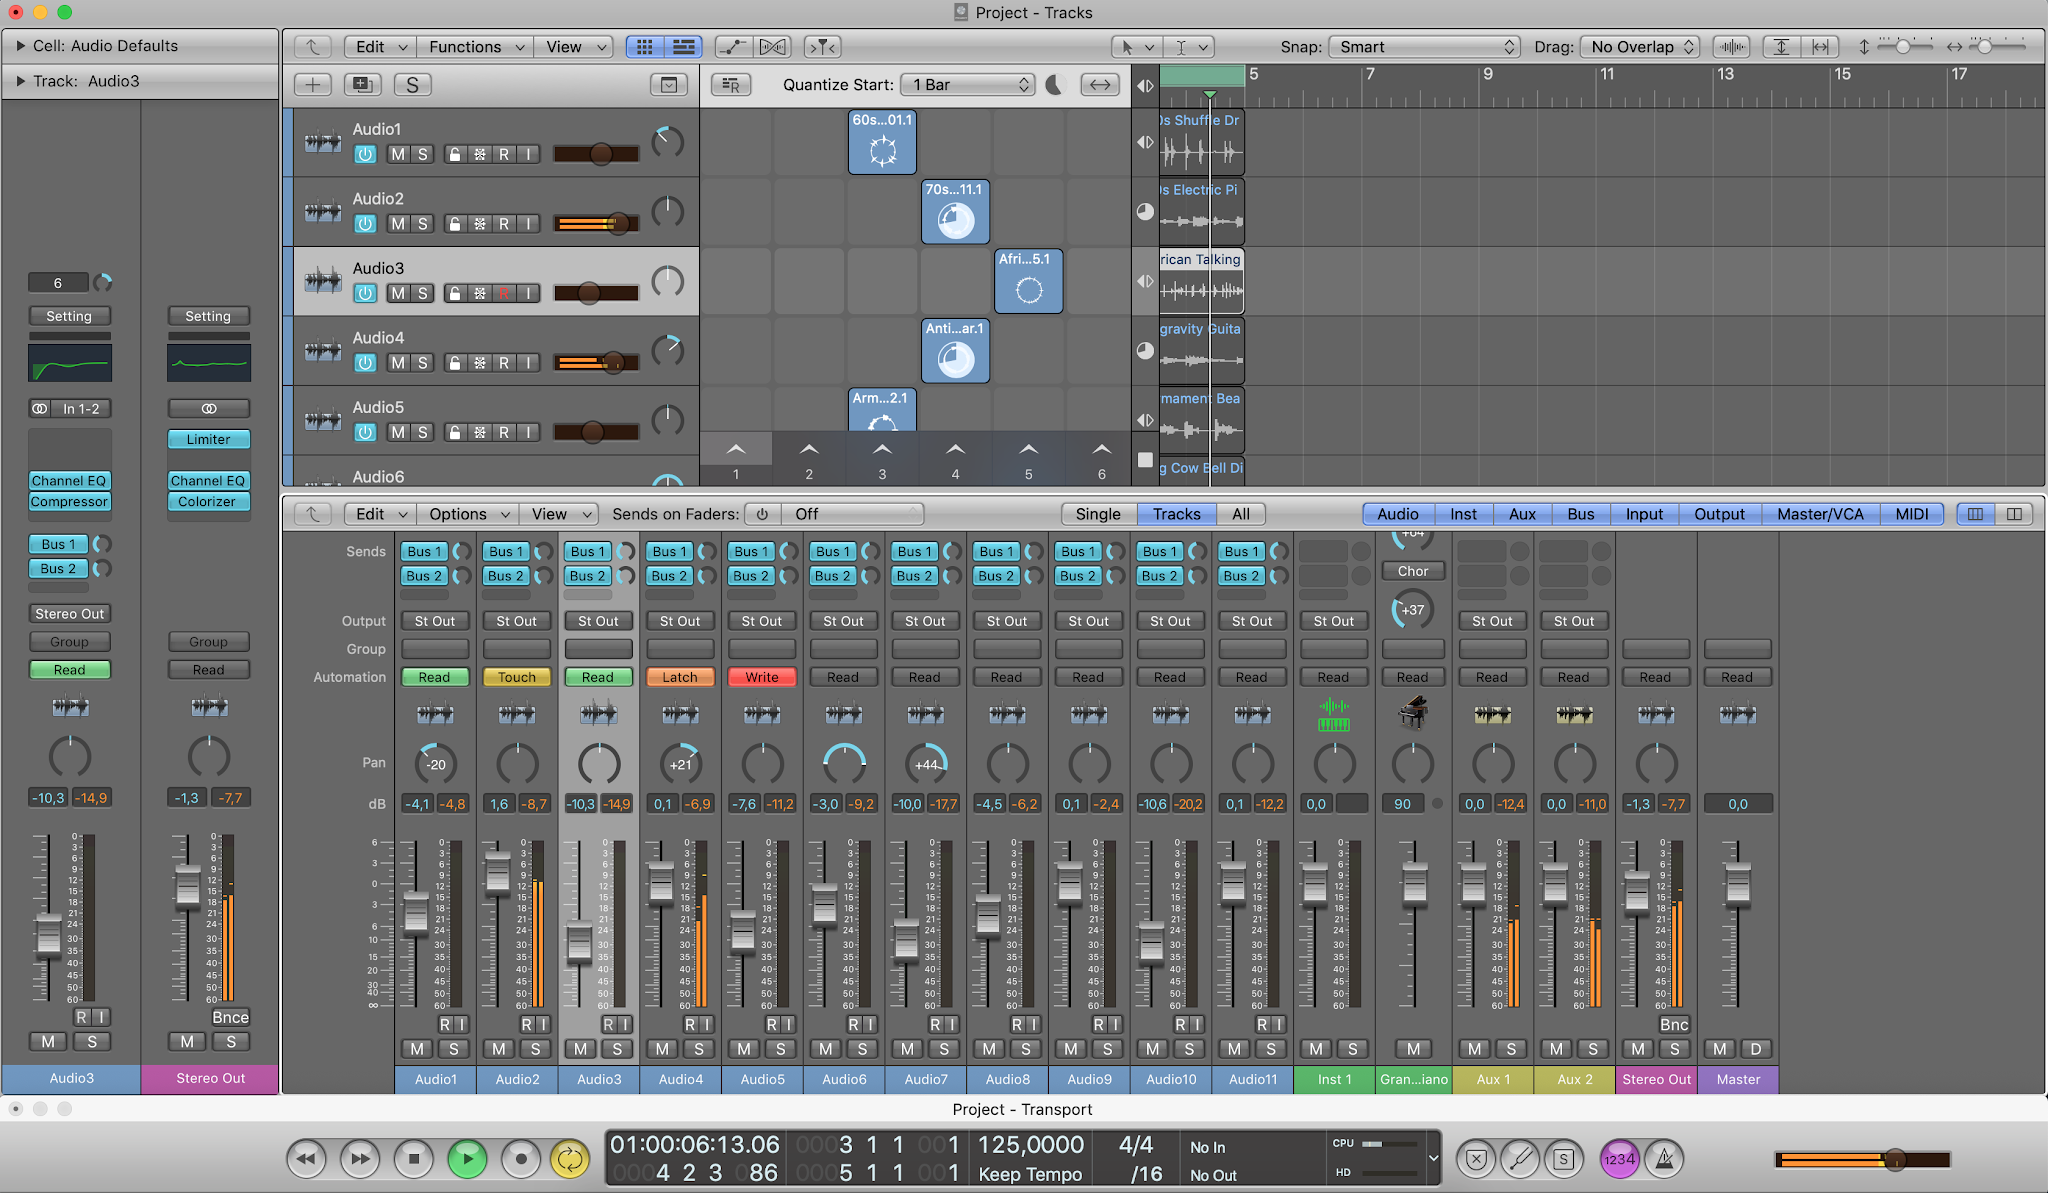
Task: Toggle power button on Audio4 track
Action: click(365, 363)
